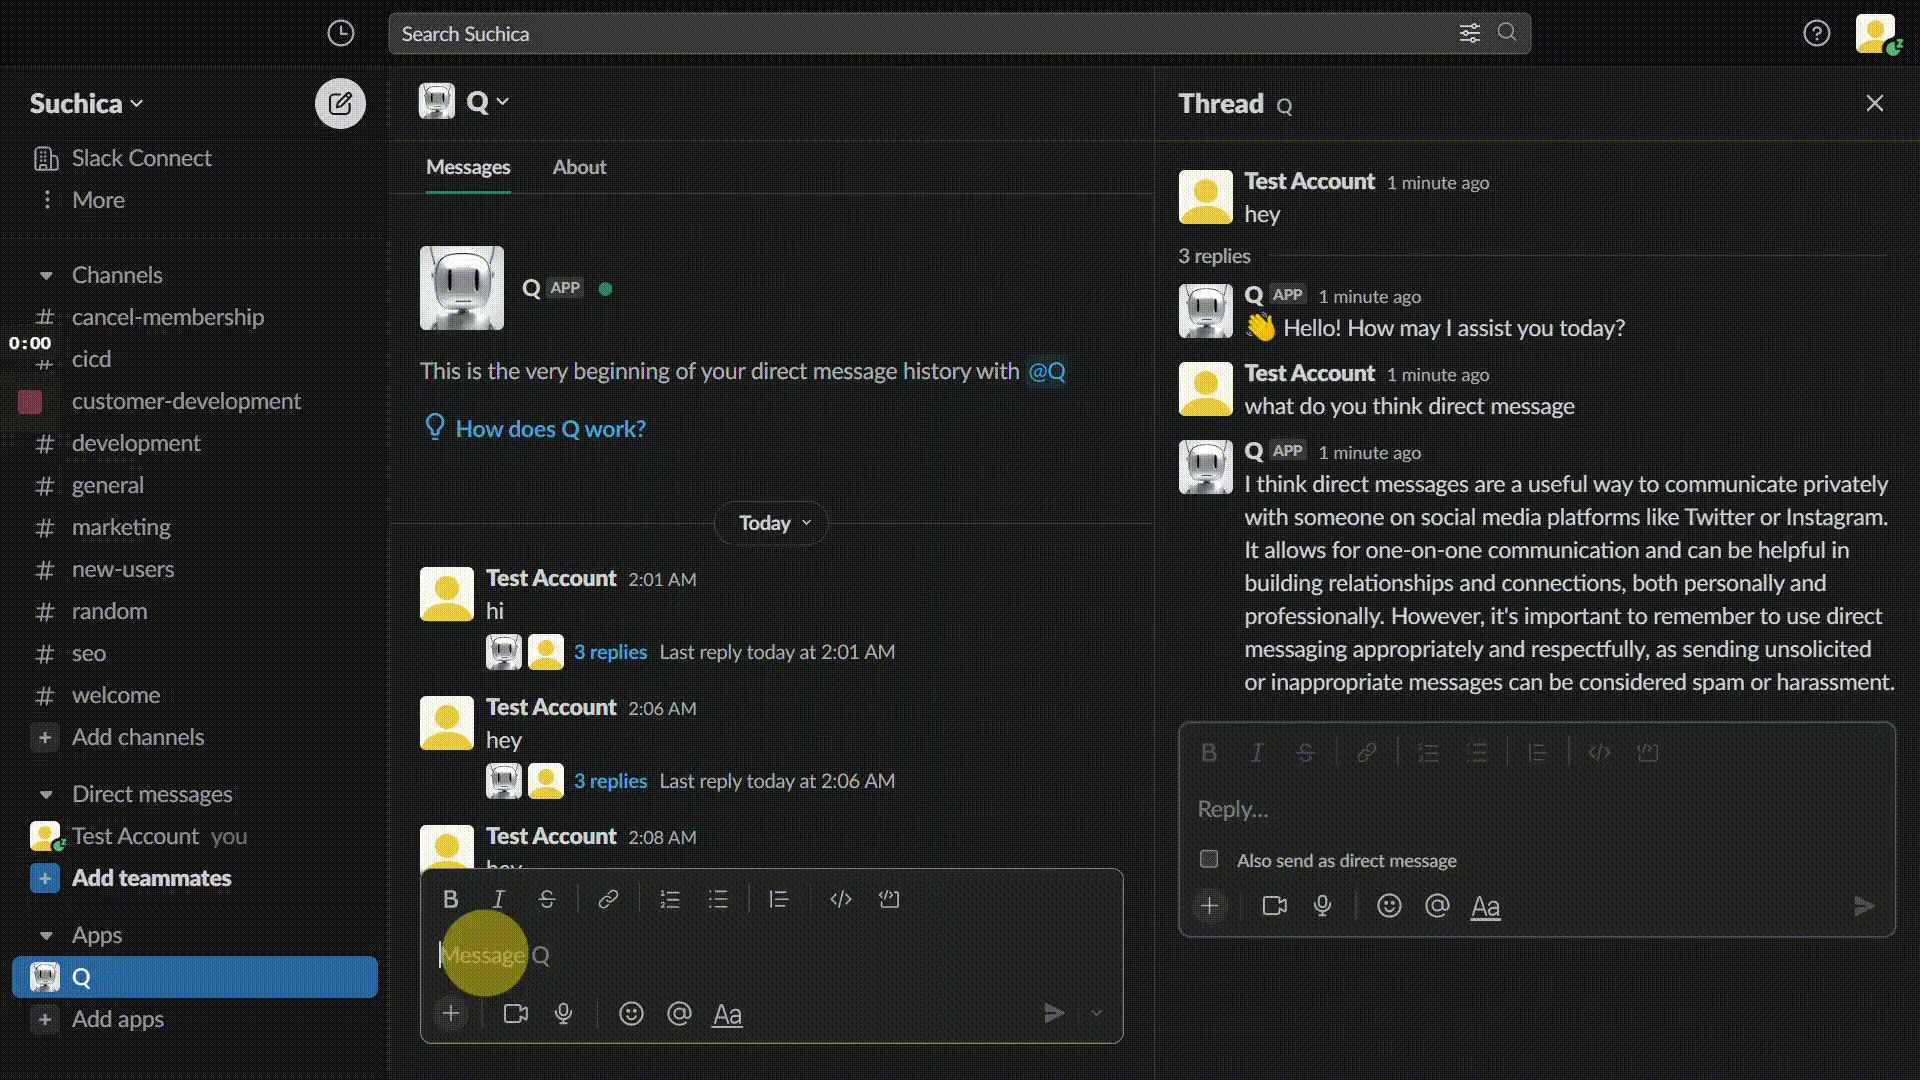The width and height of the screenshot is (1920, 1080).
Task: Send the thread reply
Action: click(x=1864, y=906)
